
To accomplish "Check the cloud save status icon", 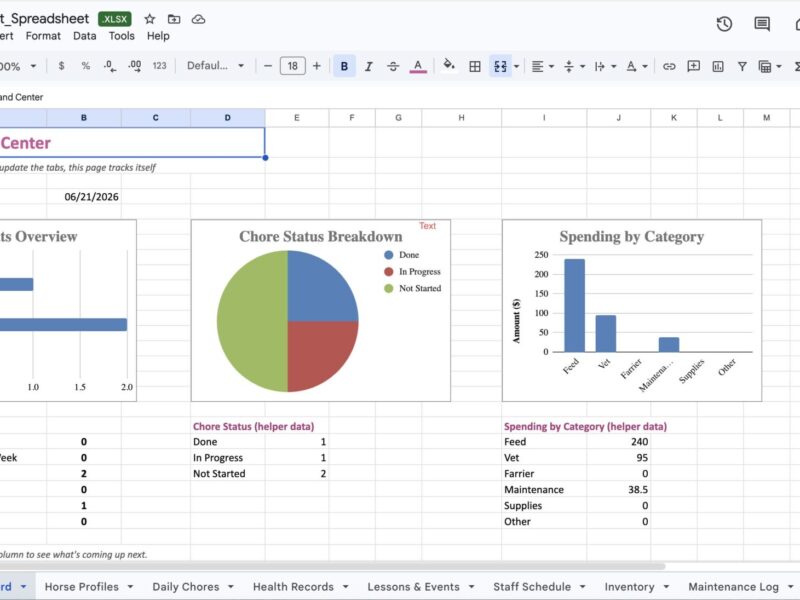I will 198,19.
